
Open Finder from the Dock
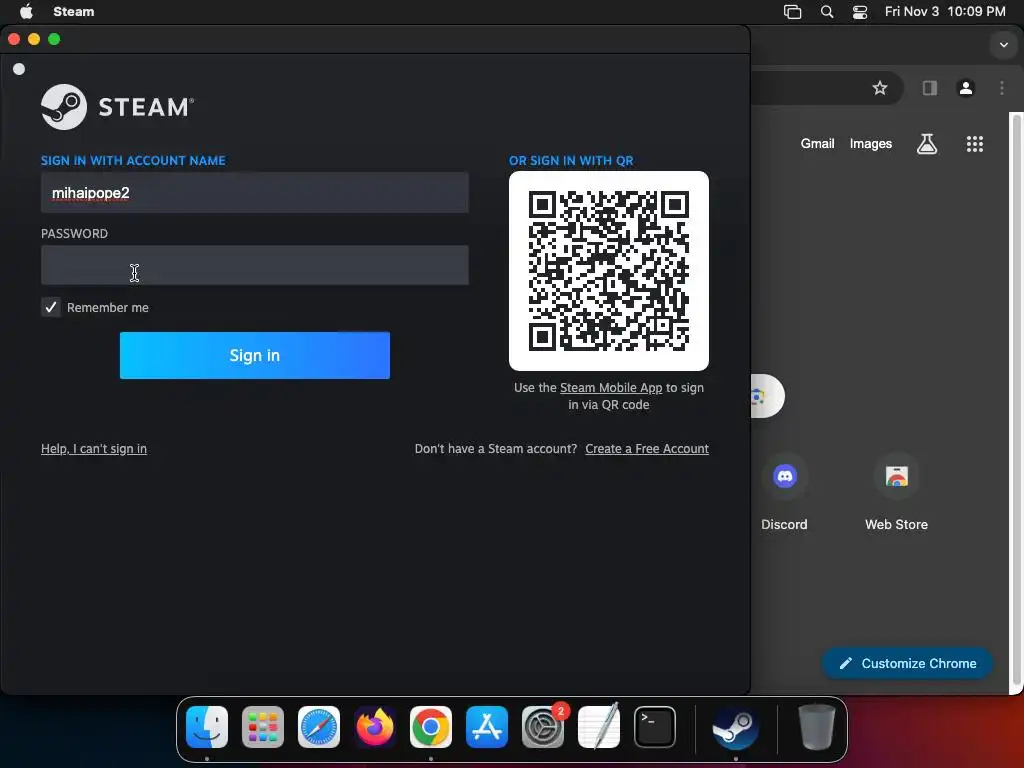click(x=207, y=727)
